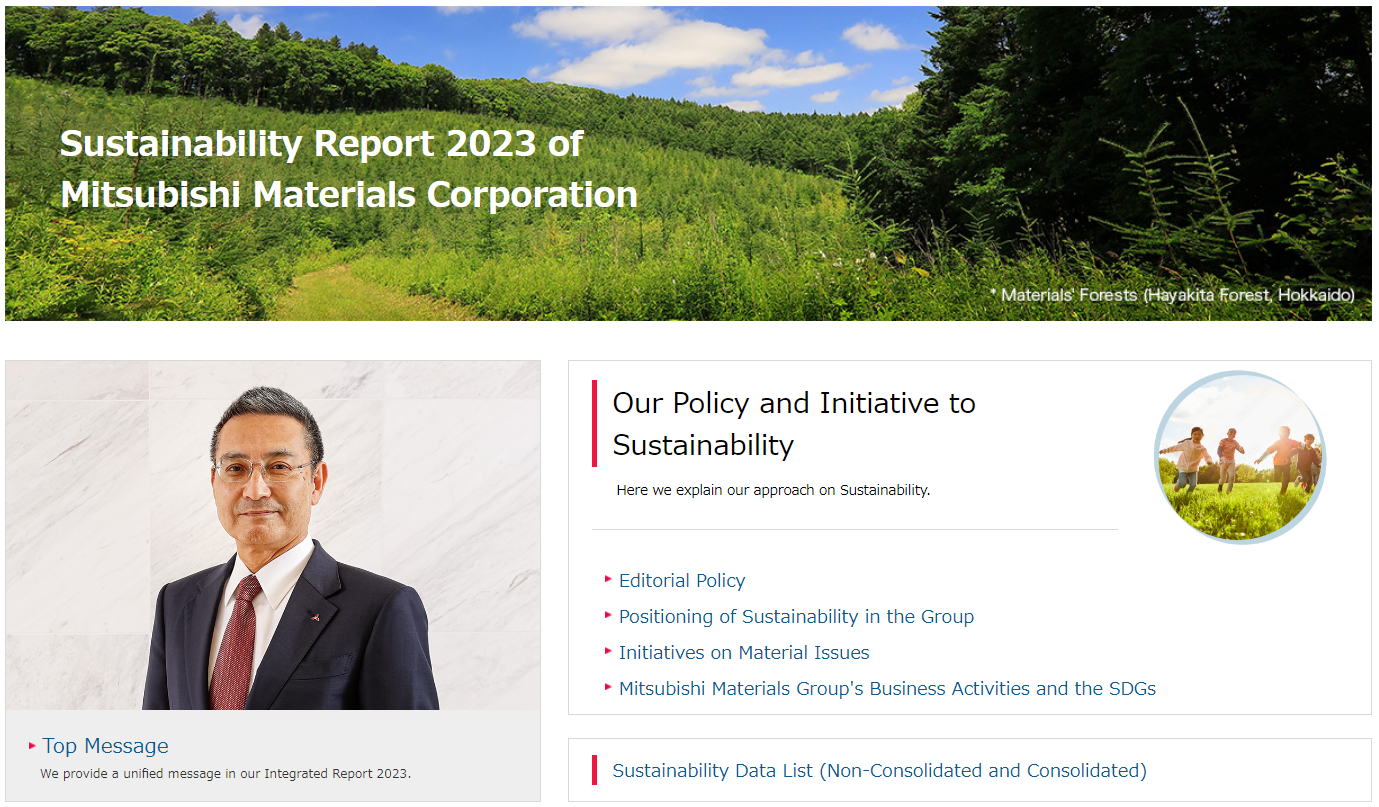Click the red arrow beside Editorial Policy
Image resolution: width=1379 pixels, height=807 pixels.
click(609, 579)
